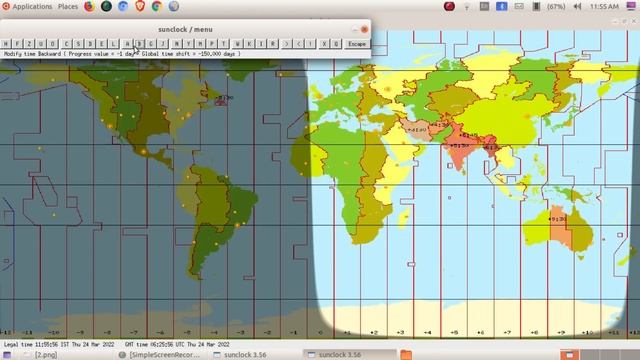Click the X key to execute a command
640x360 pixels.
pyautogui.click(x=324, y=44)
